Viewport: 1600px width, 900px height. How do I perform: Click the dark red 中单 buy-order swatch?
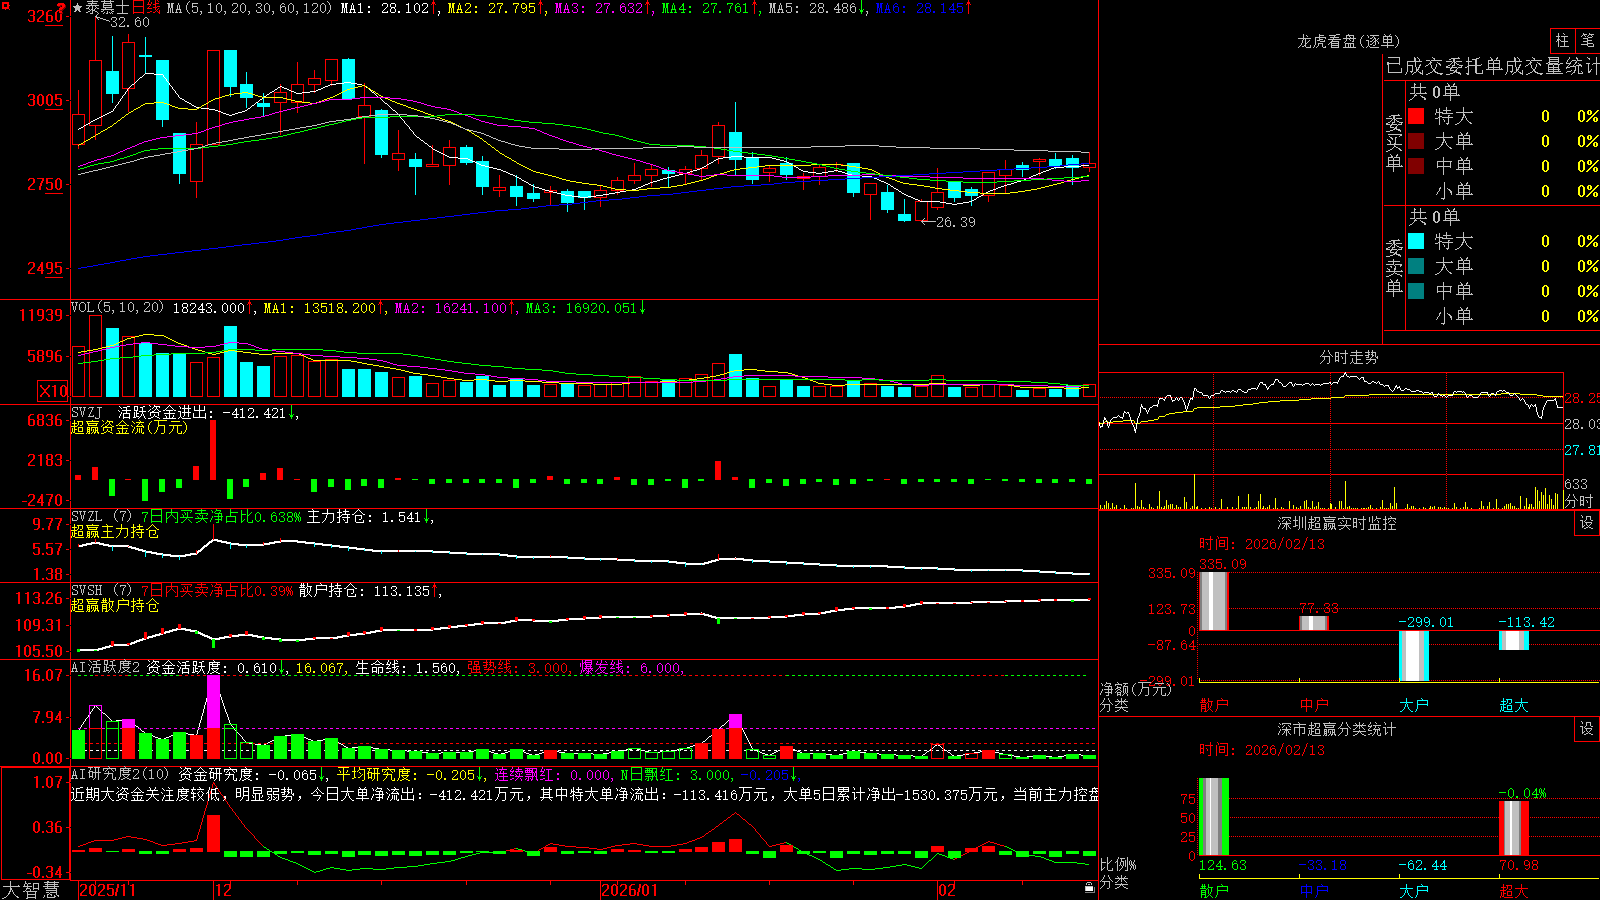[x=1416, y=165]
